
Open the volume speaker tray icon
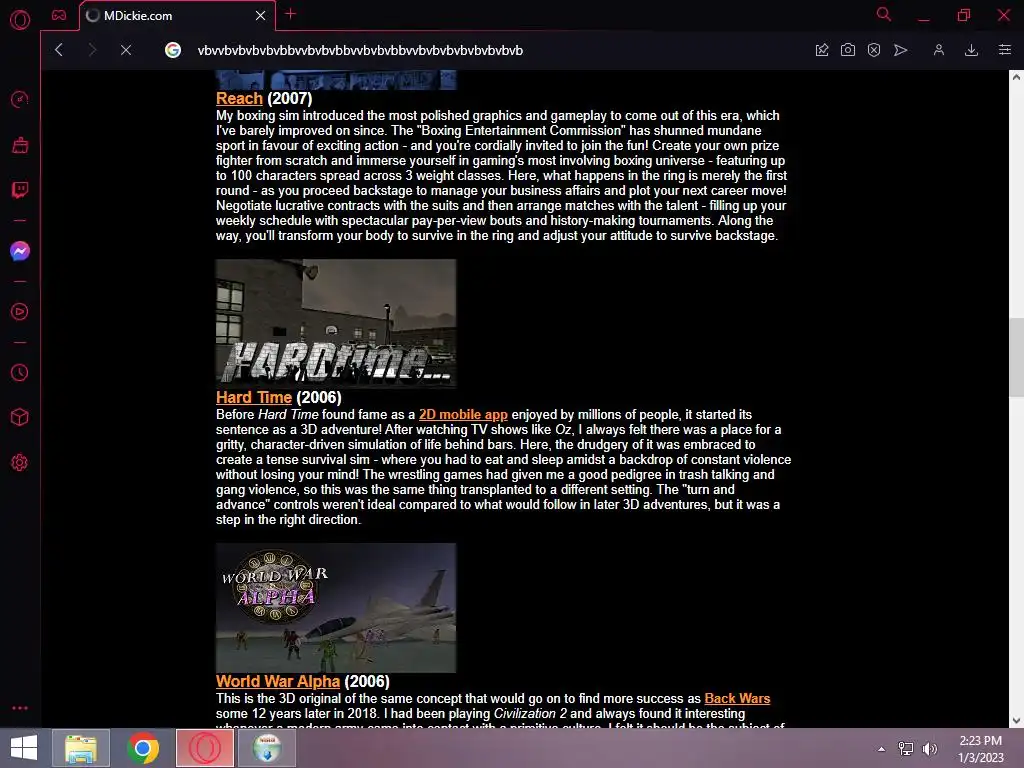930,748
